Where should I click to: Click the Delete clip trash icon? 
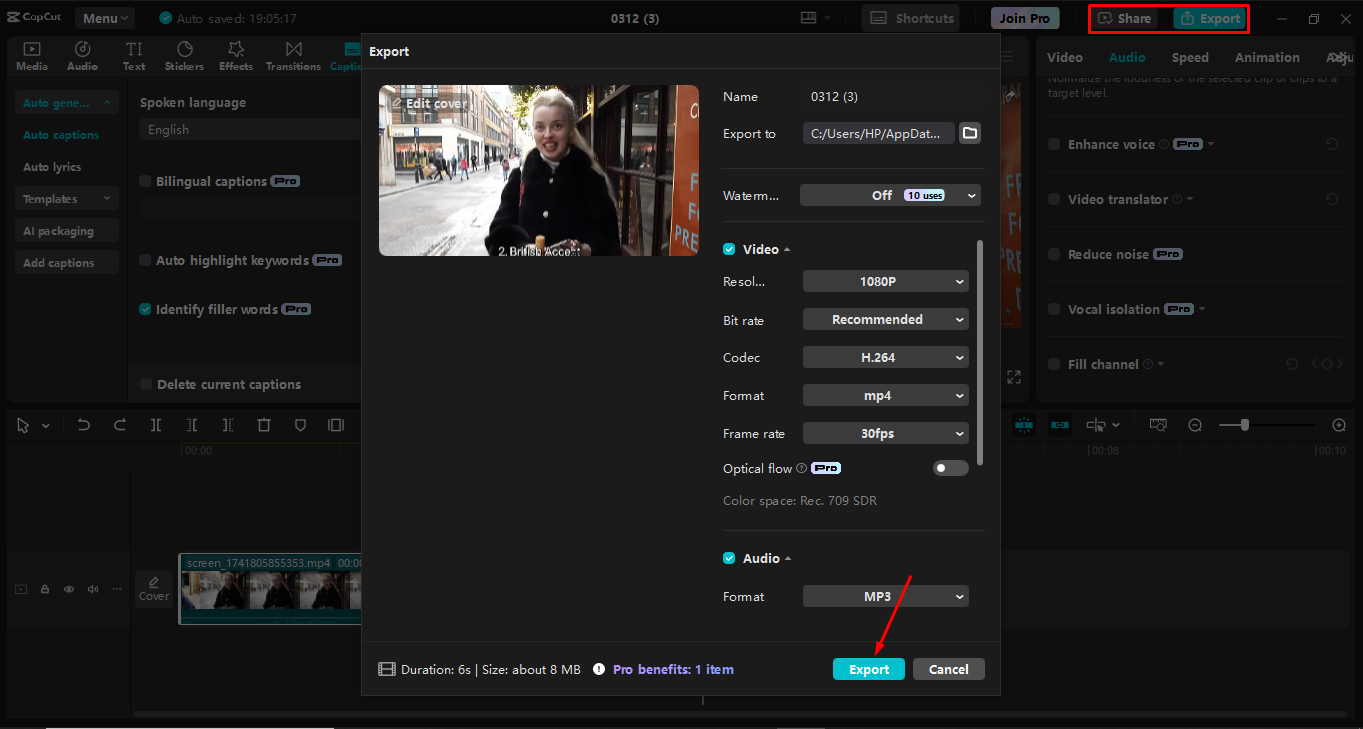pos(263,424)
